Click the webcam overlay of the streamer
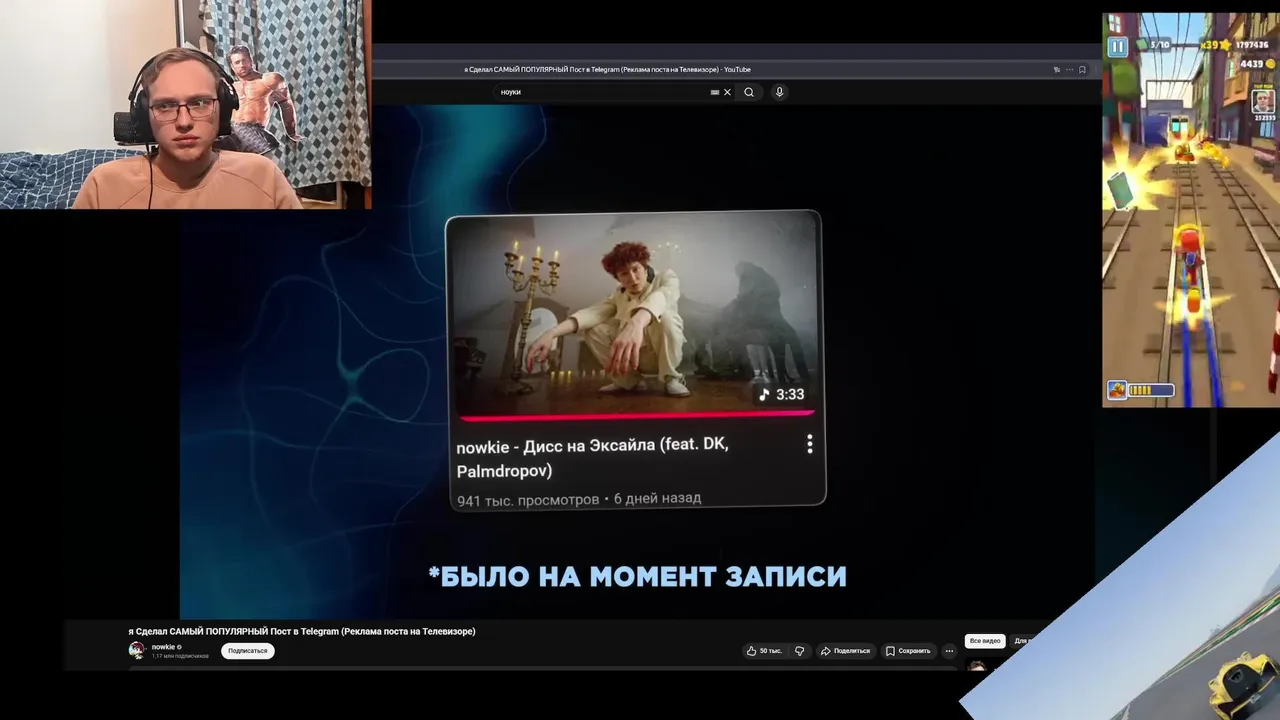 click(186, 104)
